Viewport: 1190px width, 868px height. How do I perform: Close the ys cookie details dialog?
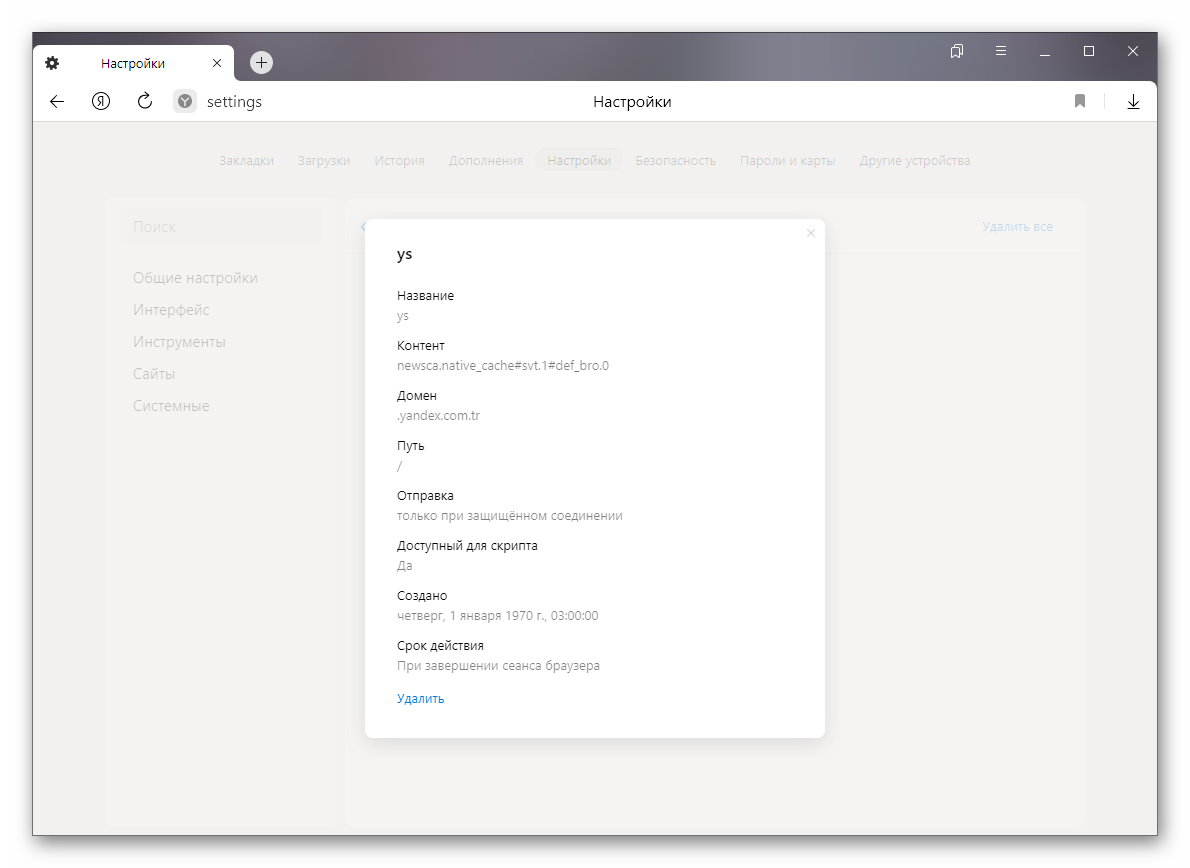(811, 233)
